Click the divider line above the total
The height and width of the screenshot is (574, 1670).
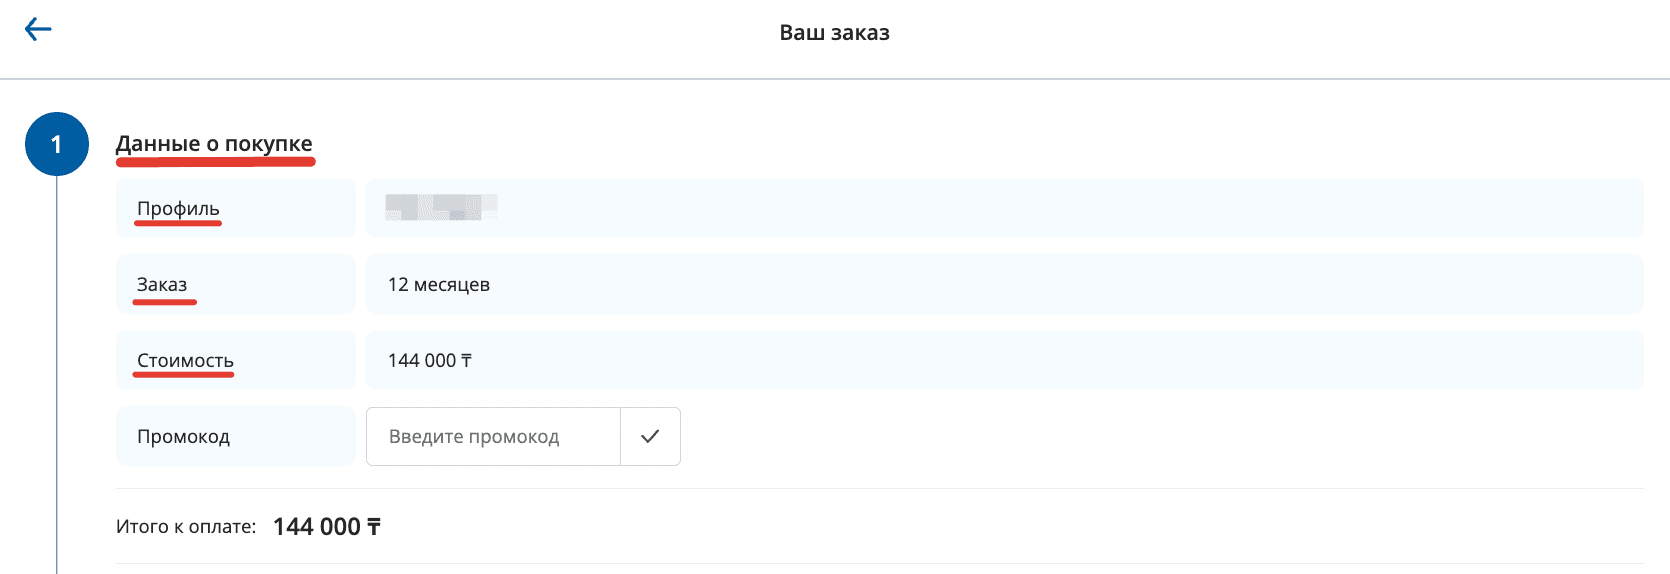tap(880, 489)
